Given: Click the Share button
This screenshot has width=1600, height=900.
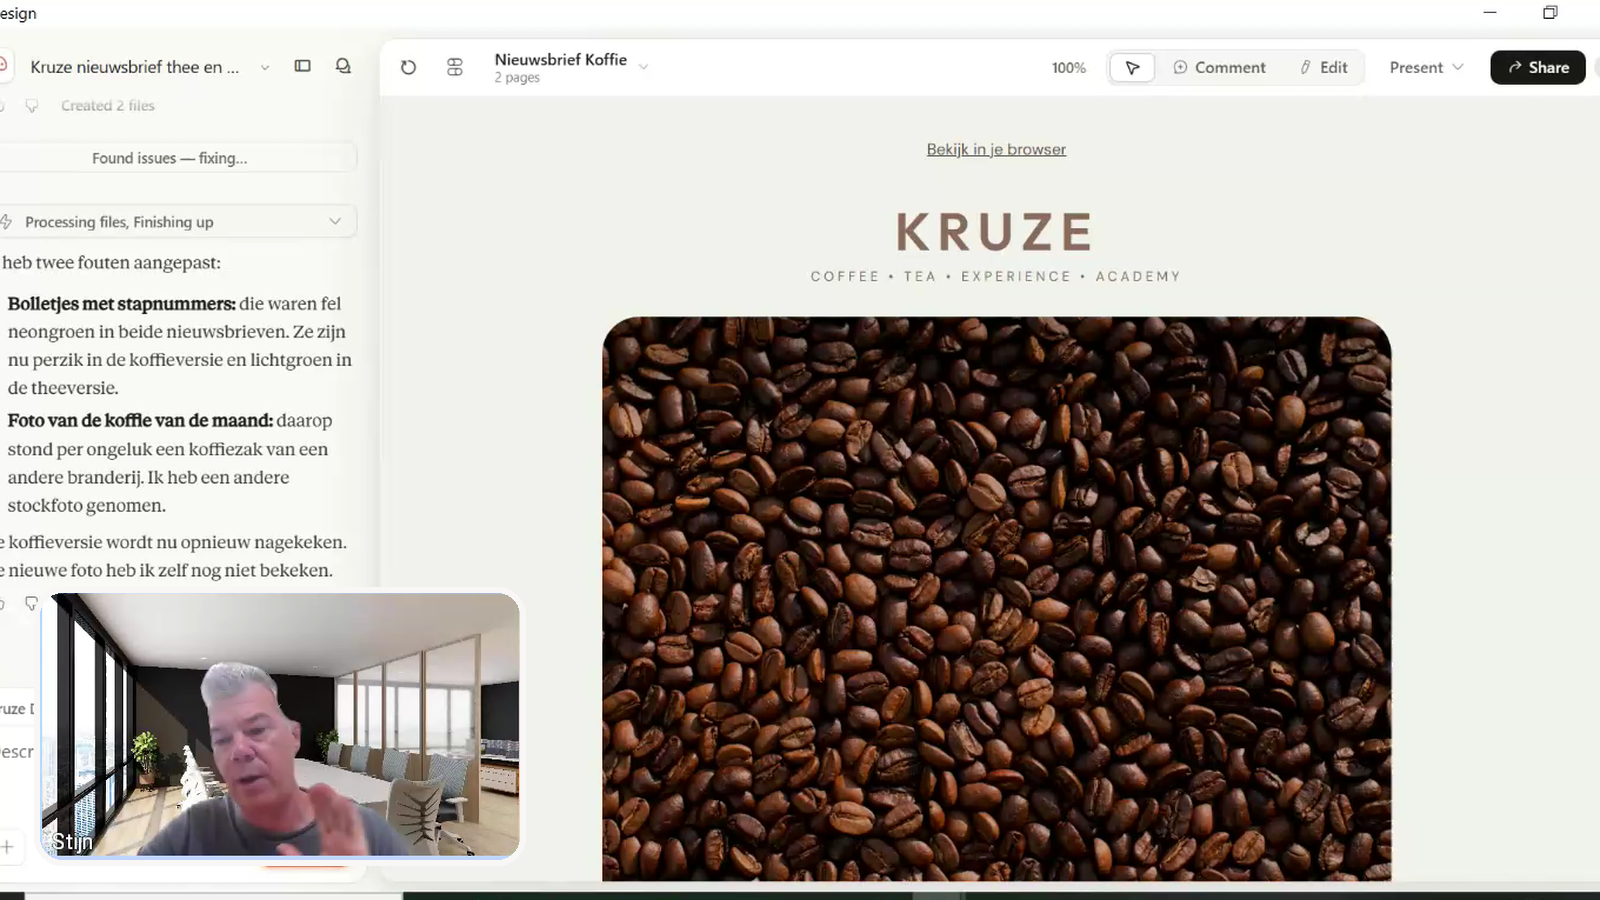Looking at the screenshot, I should [x=1538, y=67].
